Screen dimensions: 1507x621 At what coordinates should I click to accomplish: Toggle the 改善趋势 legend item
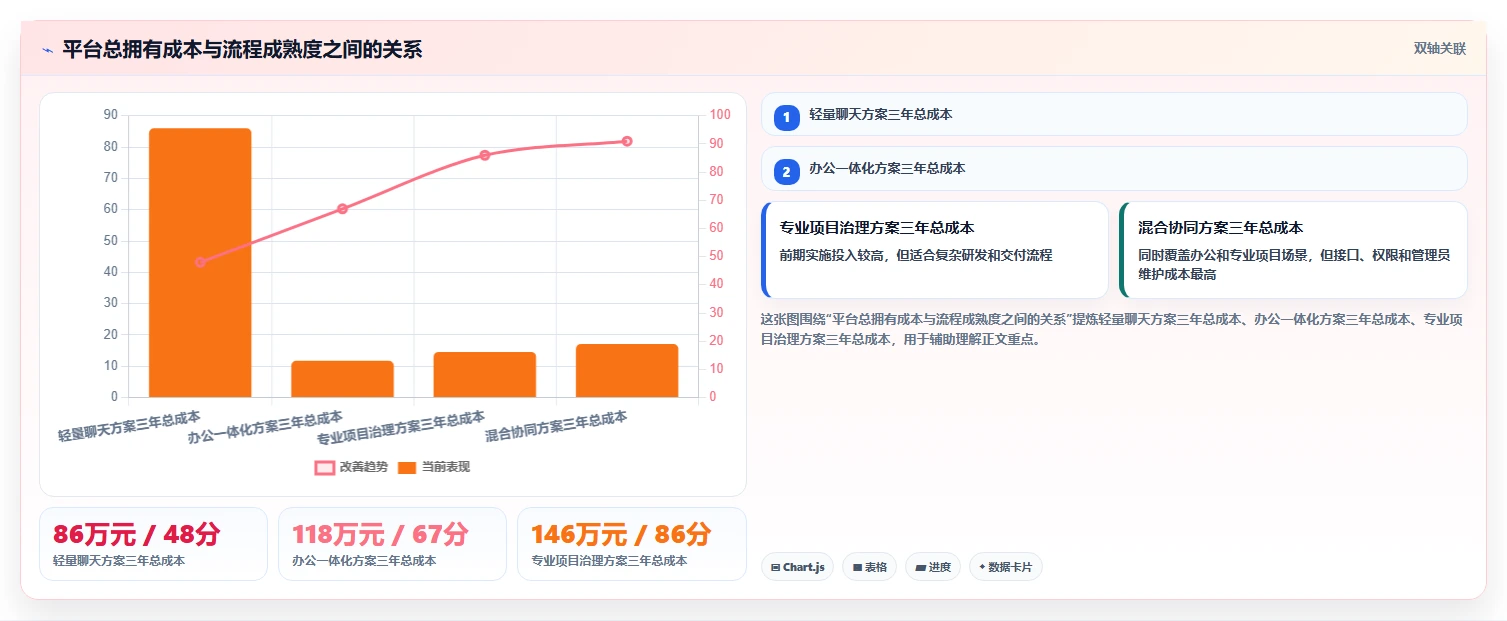pyautogui.click(x=351, y=467)
